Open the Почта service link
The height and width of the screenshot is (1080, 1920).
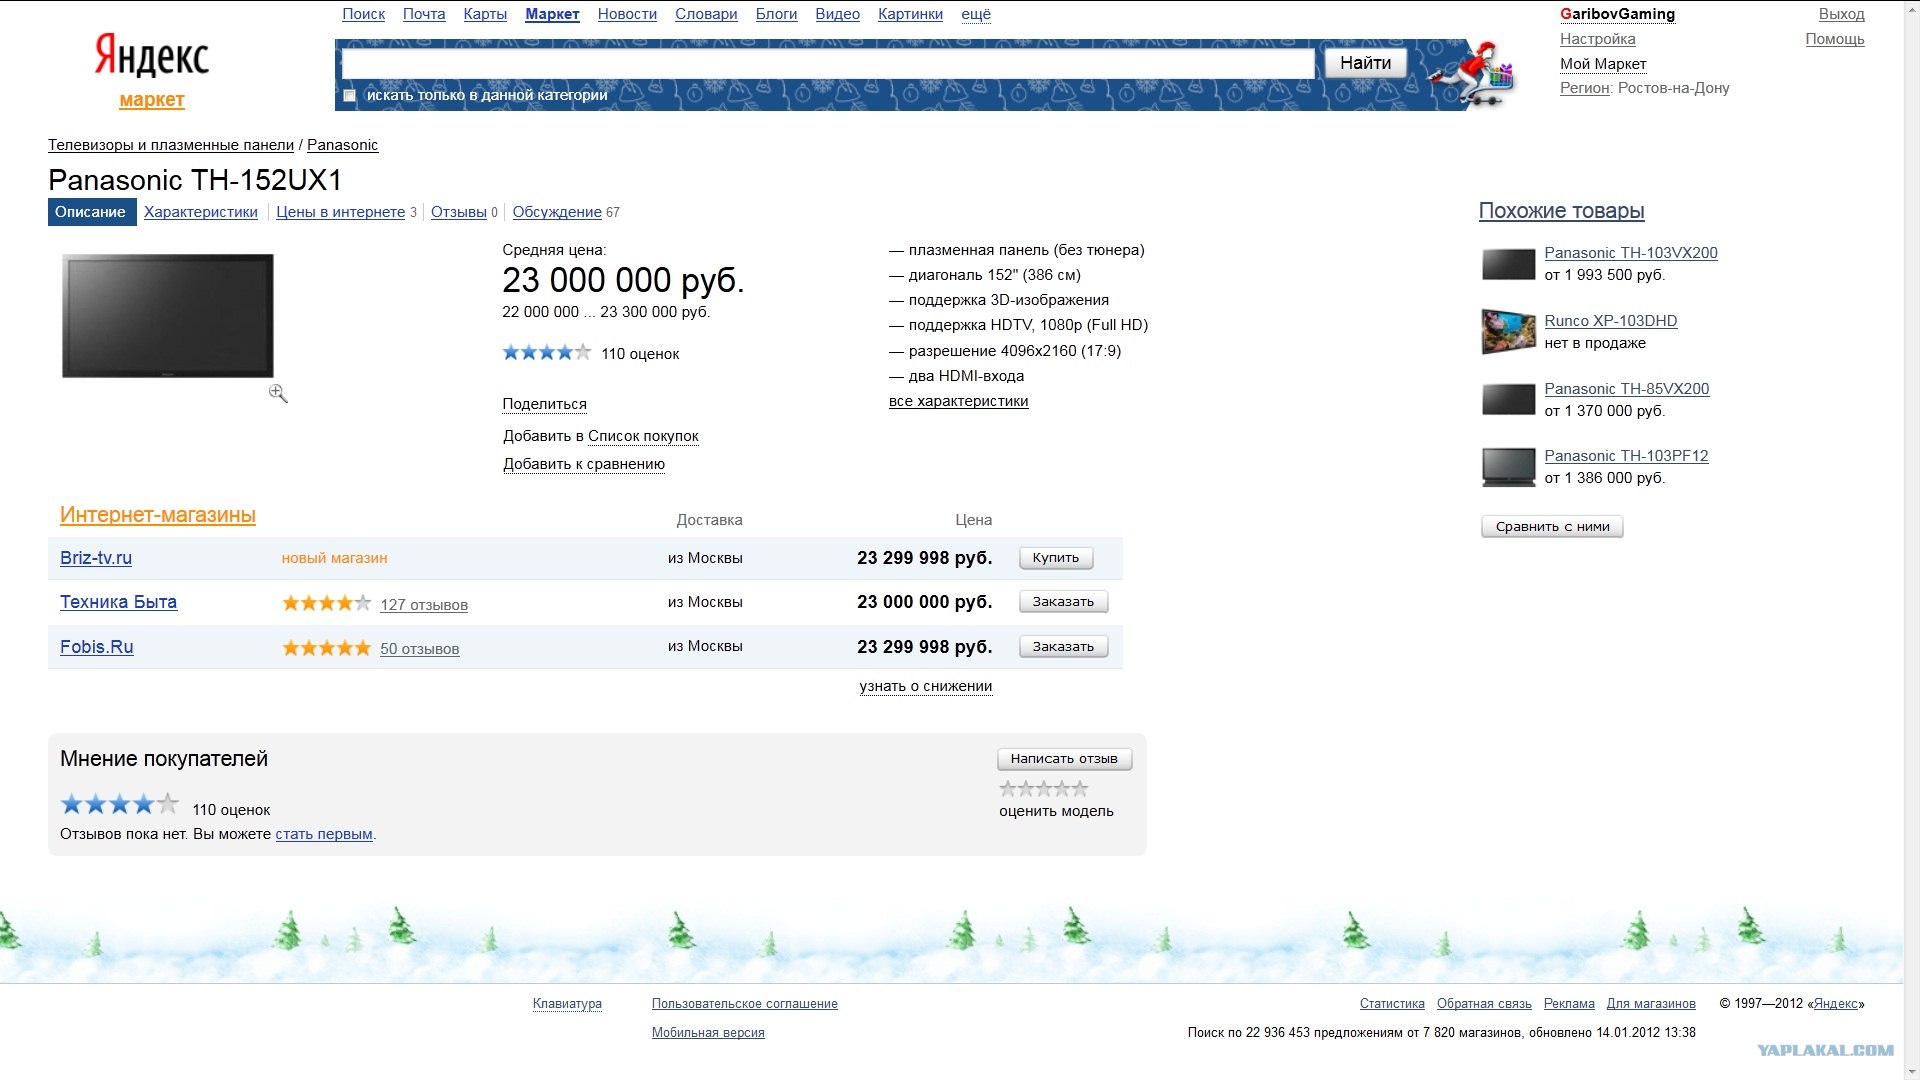[x=424, y=14]
